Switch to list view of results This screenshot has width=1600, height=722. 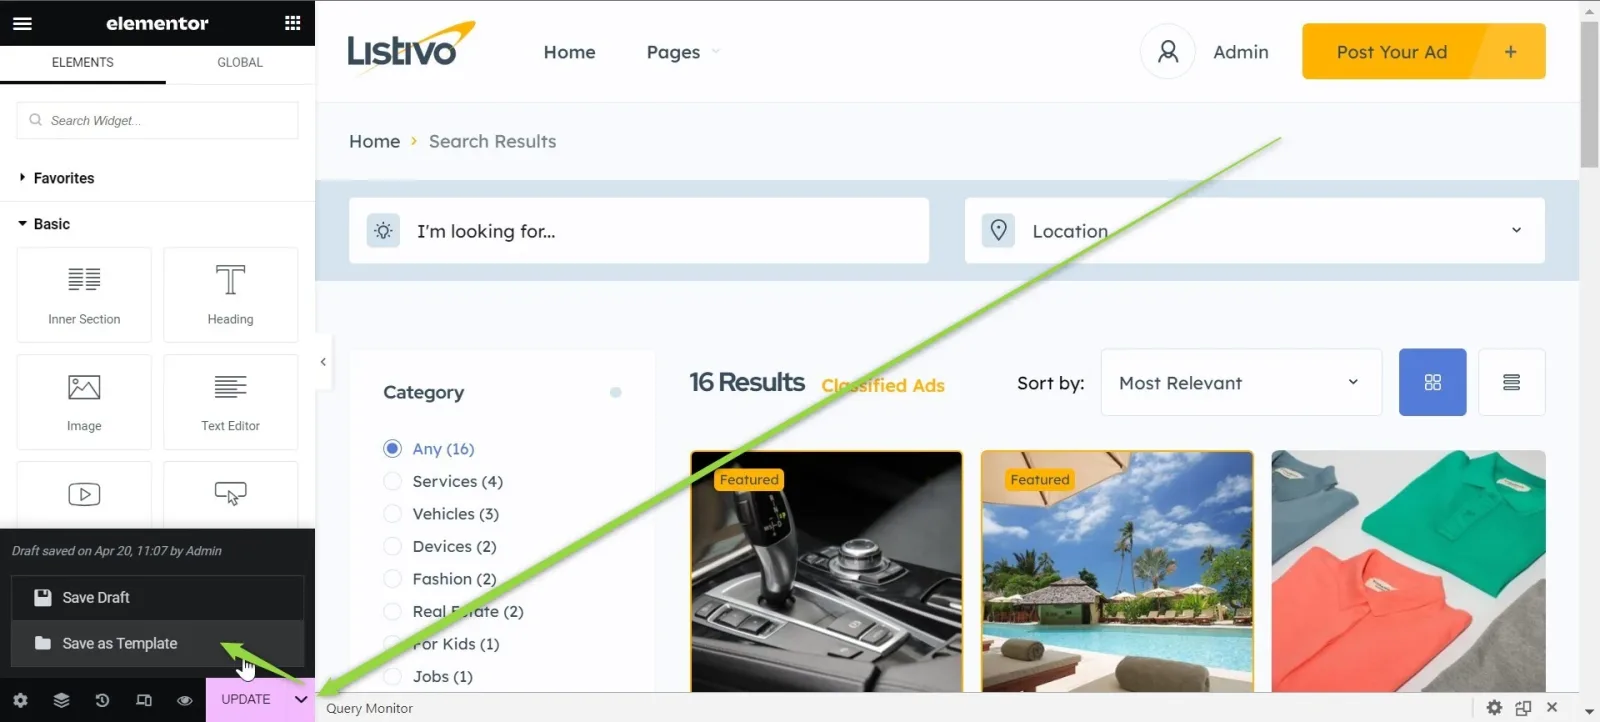[x=1511, y=382]
